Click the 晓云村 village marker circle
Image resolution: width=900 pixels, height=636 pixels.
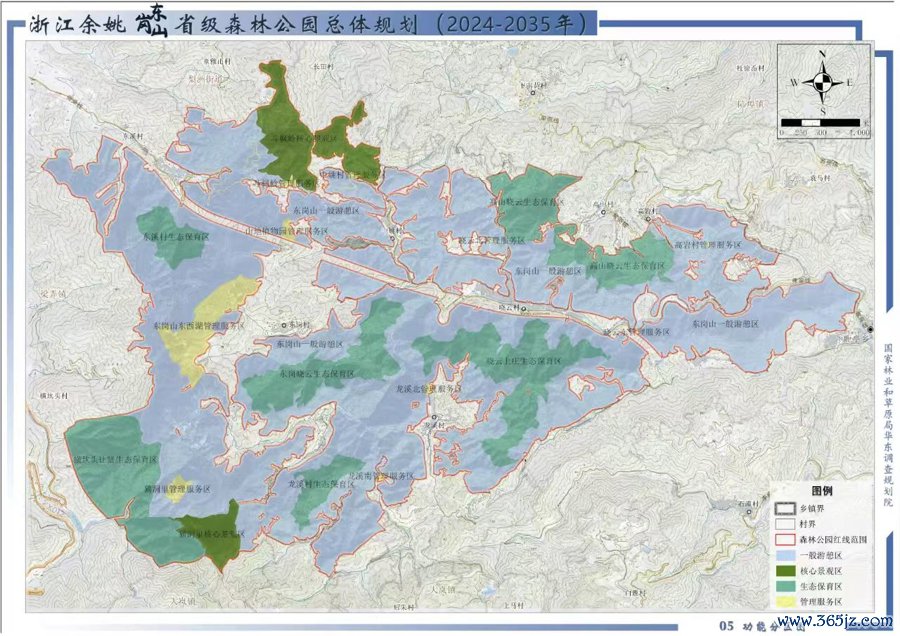point(523,308)
